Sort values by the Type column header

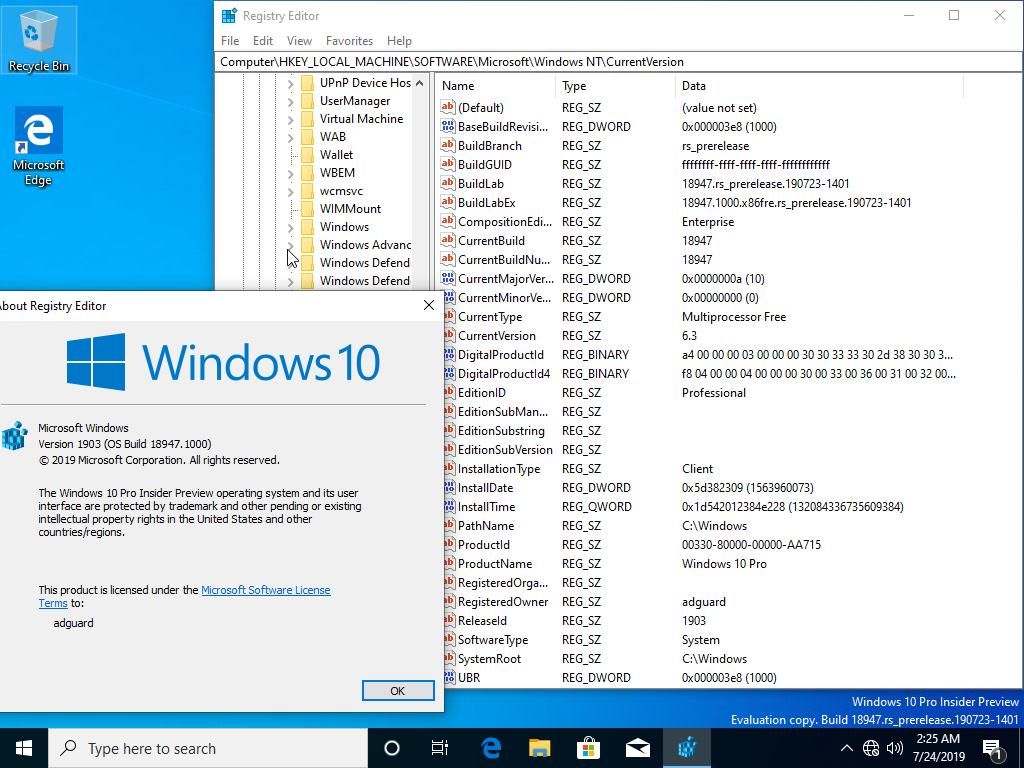click(615, 86)
